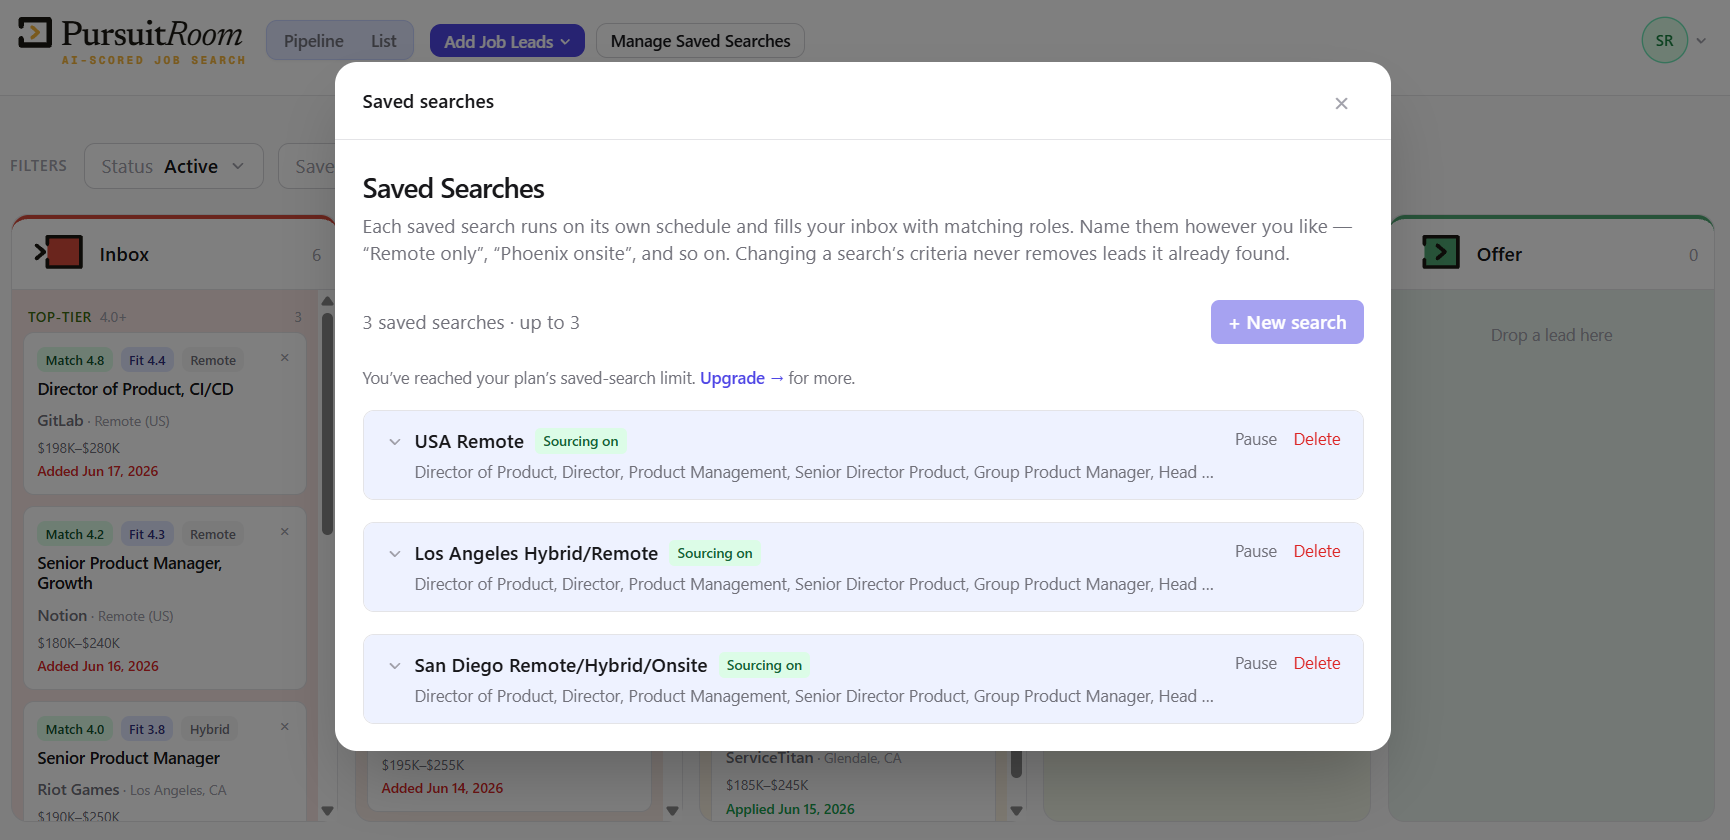Click the Fit 4.4 badge
Image resolution: width=1730 pixels, height=840 pixels.
(147, 360)
